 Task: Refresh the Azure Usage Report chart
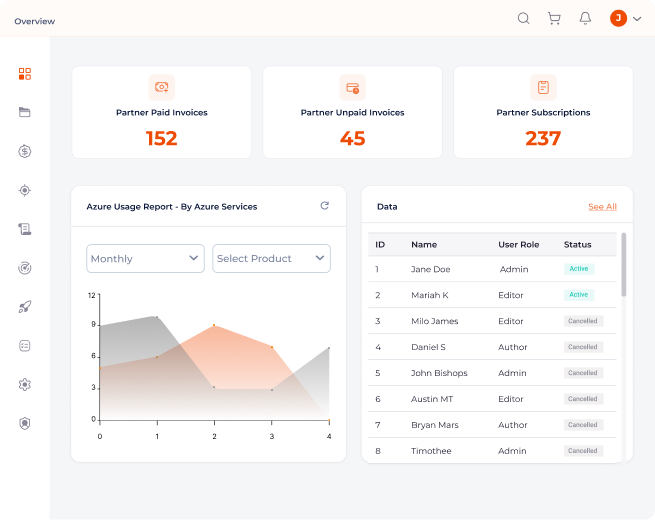[325, 205]
